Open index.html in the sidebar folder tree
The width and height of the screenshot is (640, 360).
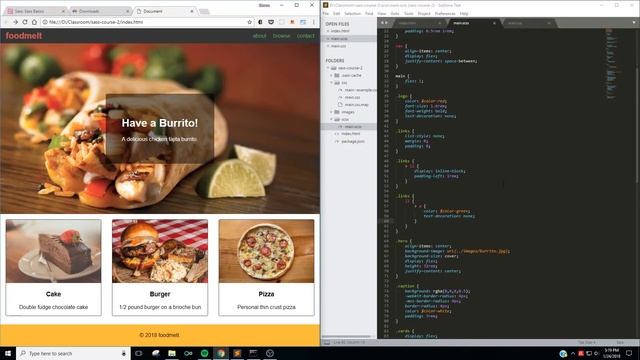(351, 134)
